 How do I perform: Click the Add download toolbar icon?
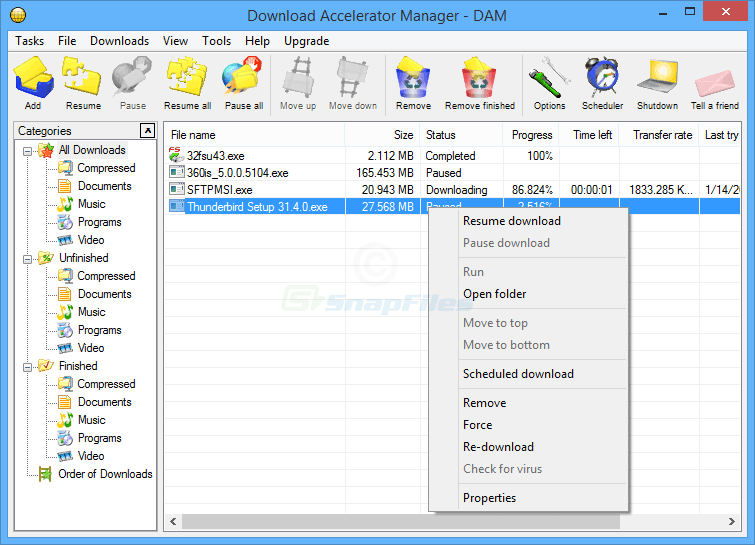coord(33,77)
